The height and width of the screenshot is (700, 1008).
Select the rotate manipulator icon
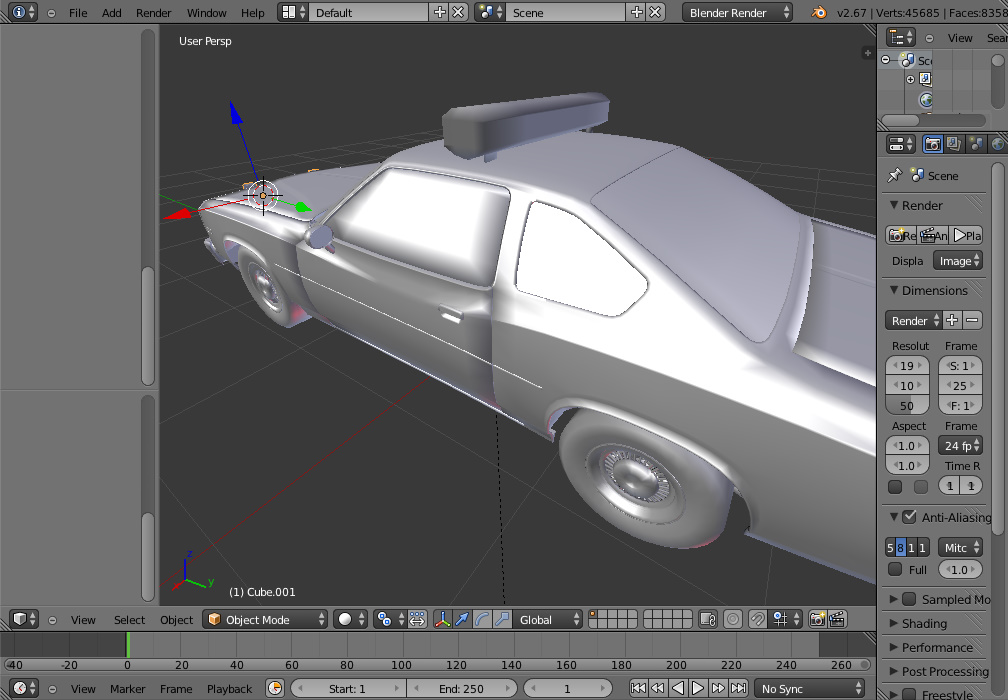coord(482,620)
